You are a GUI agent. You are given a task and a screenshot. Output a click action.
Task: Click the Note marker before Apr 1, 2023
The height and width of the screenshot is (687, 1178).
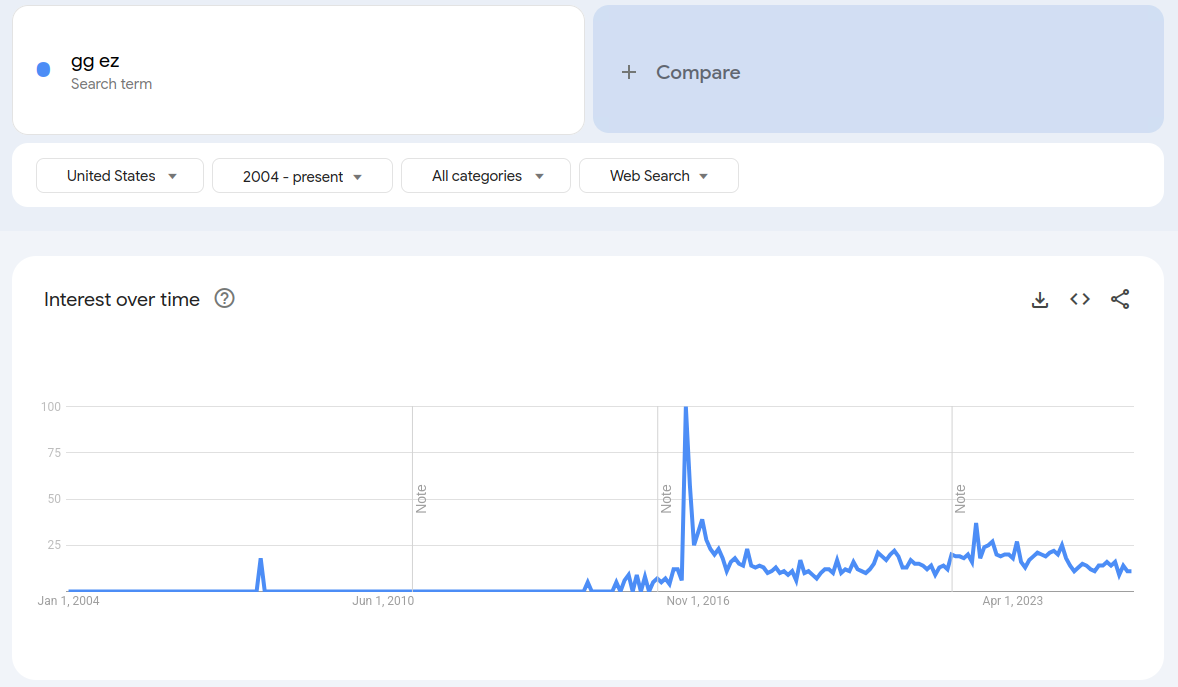(960, 499)
